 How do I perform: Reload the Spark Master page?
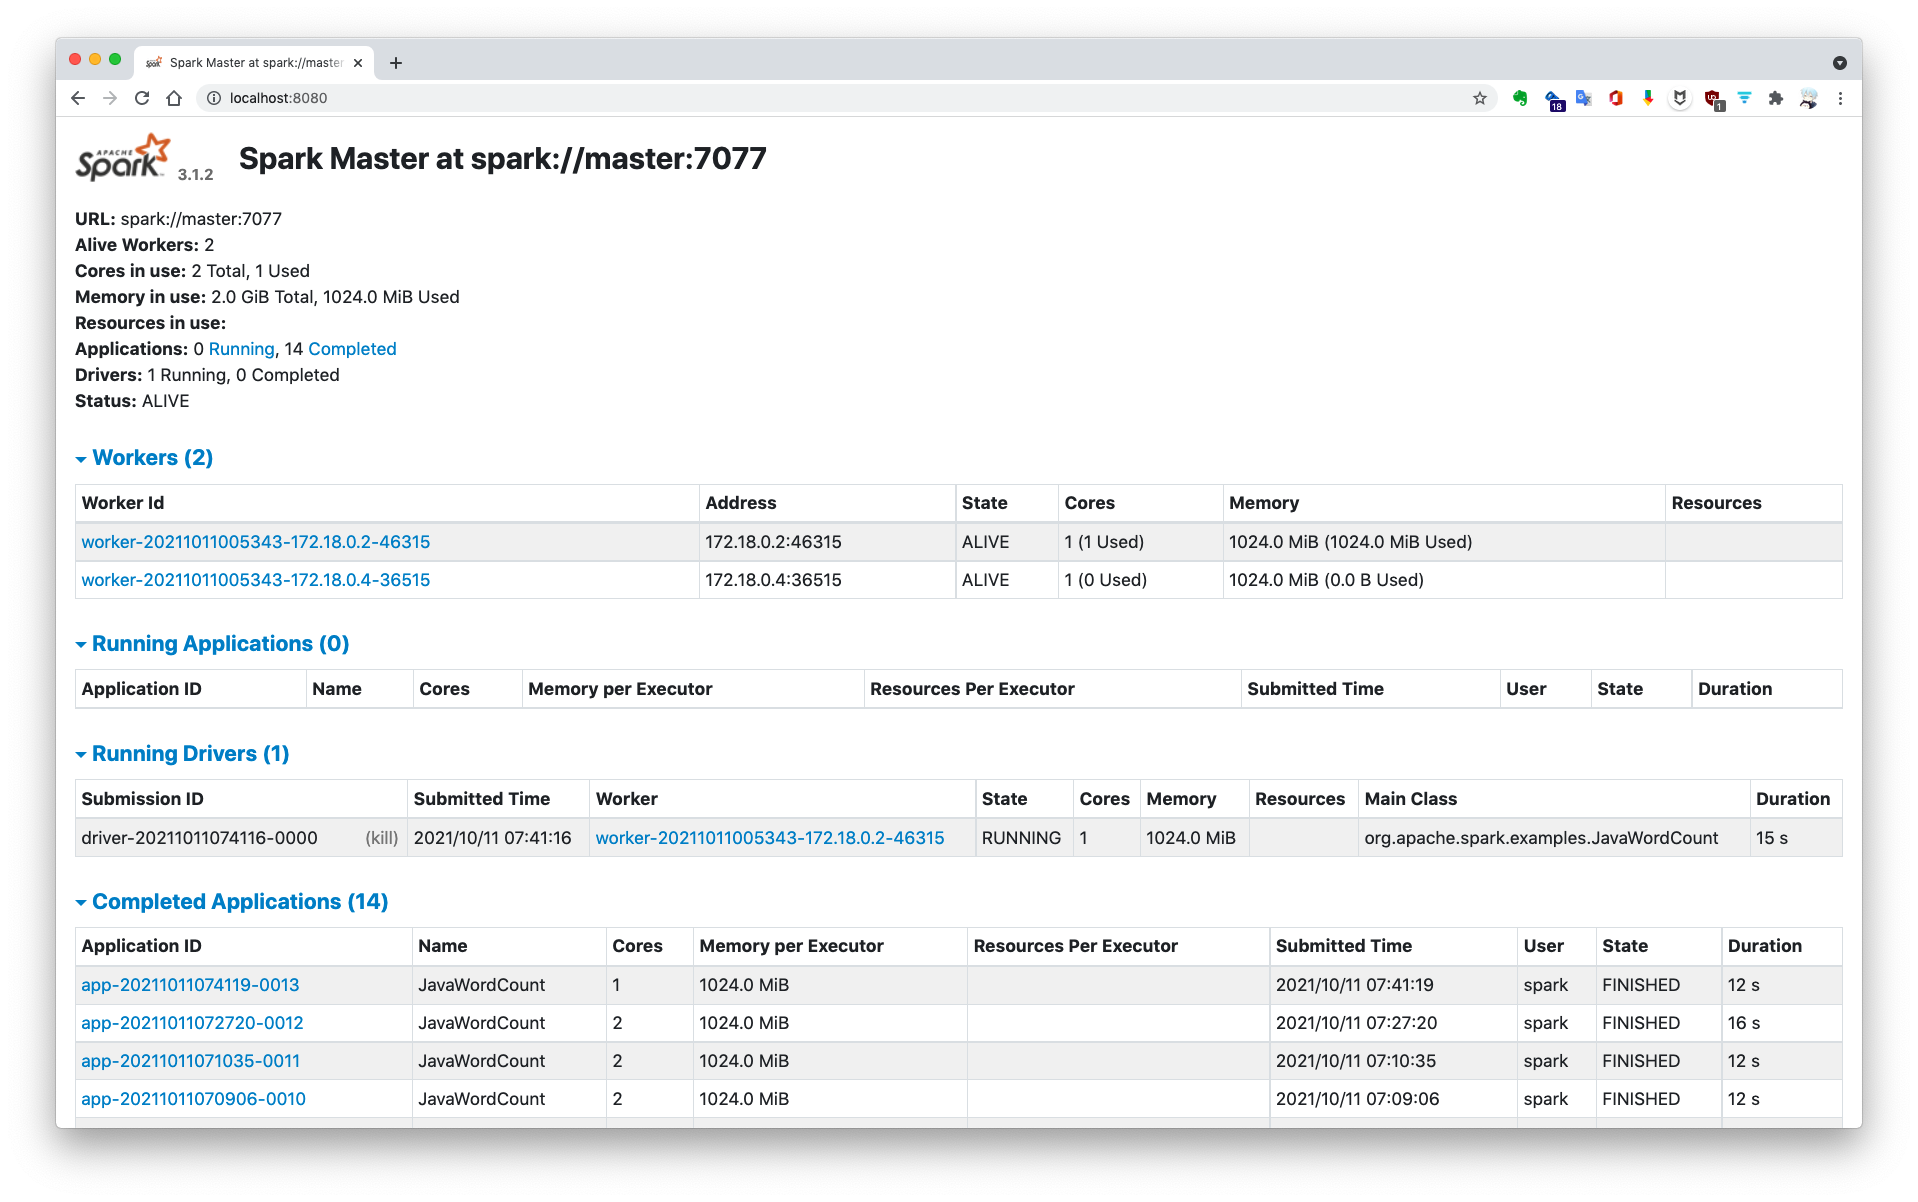tap(142, 98)
